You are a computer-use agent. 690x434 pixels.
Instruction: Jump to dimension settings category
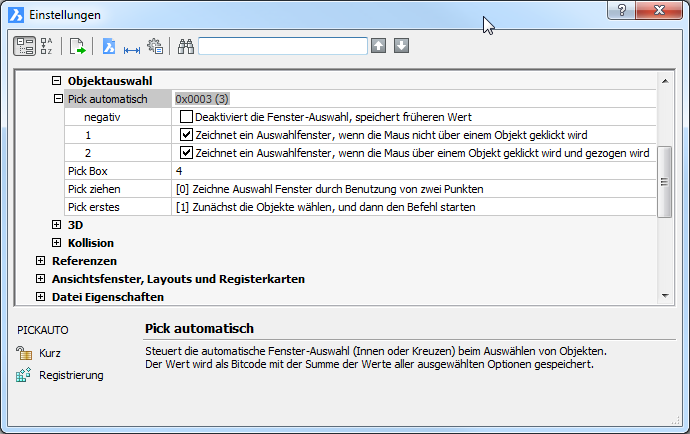click(x=131, y=46)
